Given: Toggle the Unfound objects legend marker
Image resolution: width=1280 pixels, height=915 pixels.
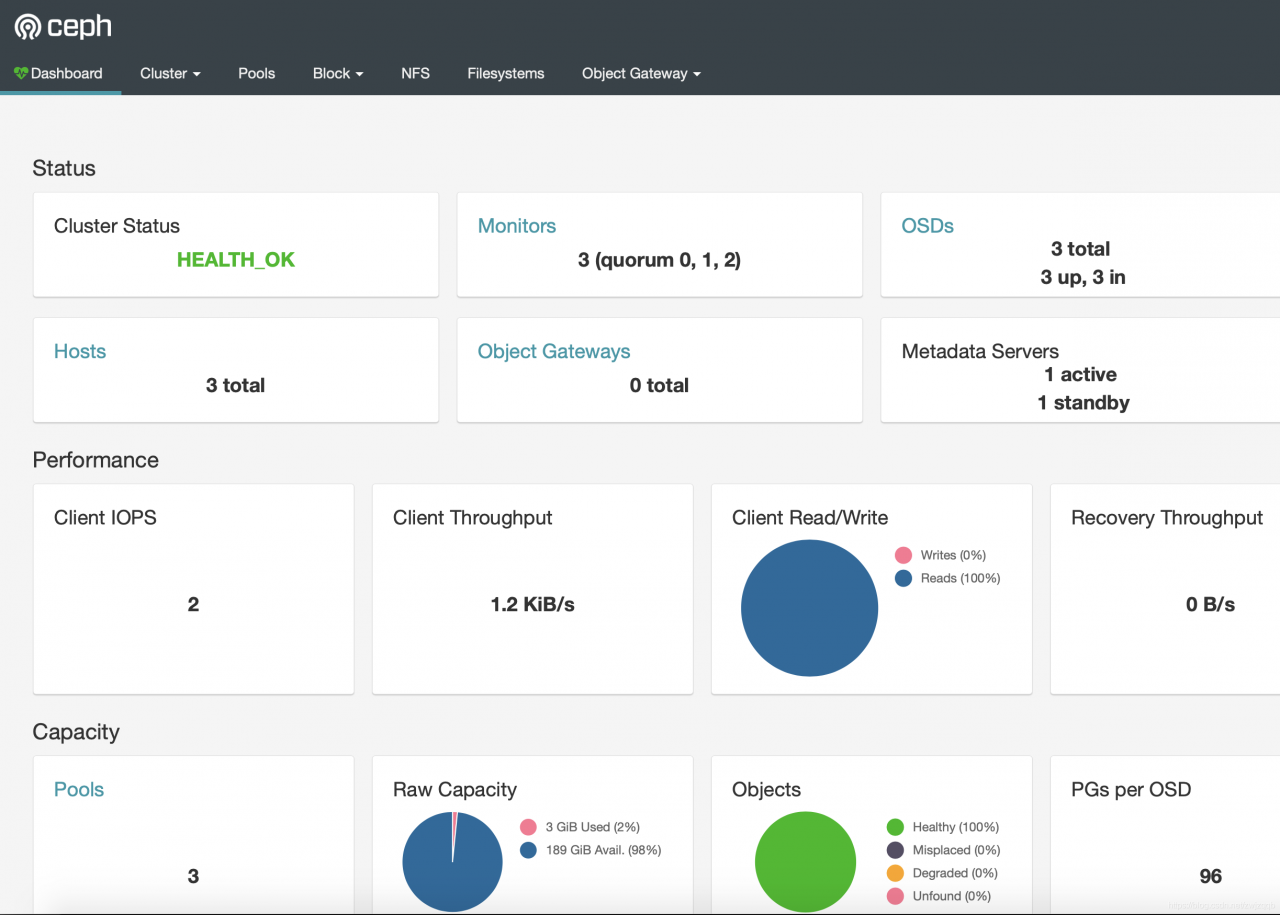Looking at the screenshot, I should click(x=895, y=896).
